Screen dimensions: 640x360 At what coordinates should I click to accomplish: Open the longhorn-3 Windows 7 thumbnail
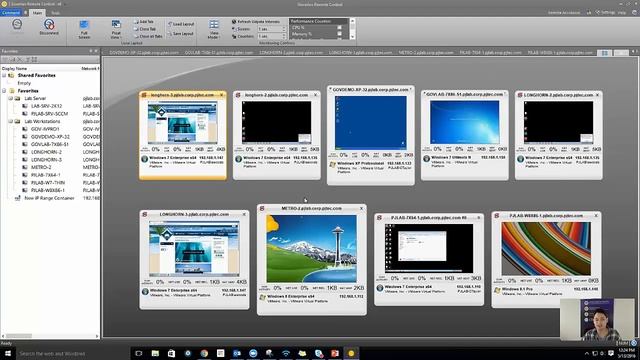point(182,123)
